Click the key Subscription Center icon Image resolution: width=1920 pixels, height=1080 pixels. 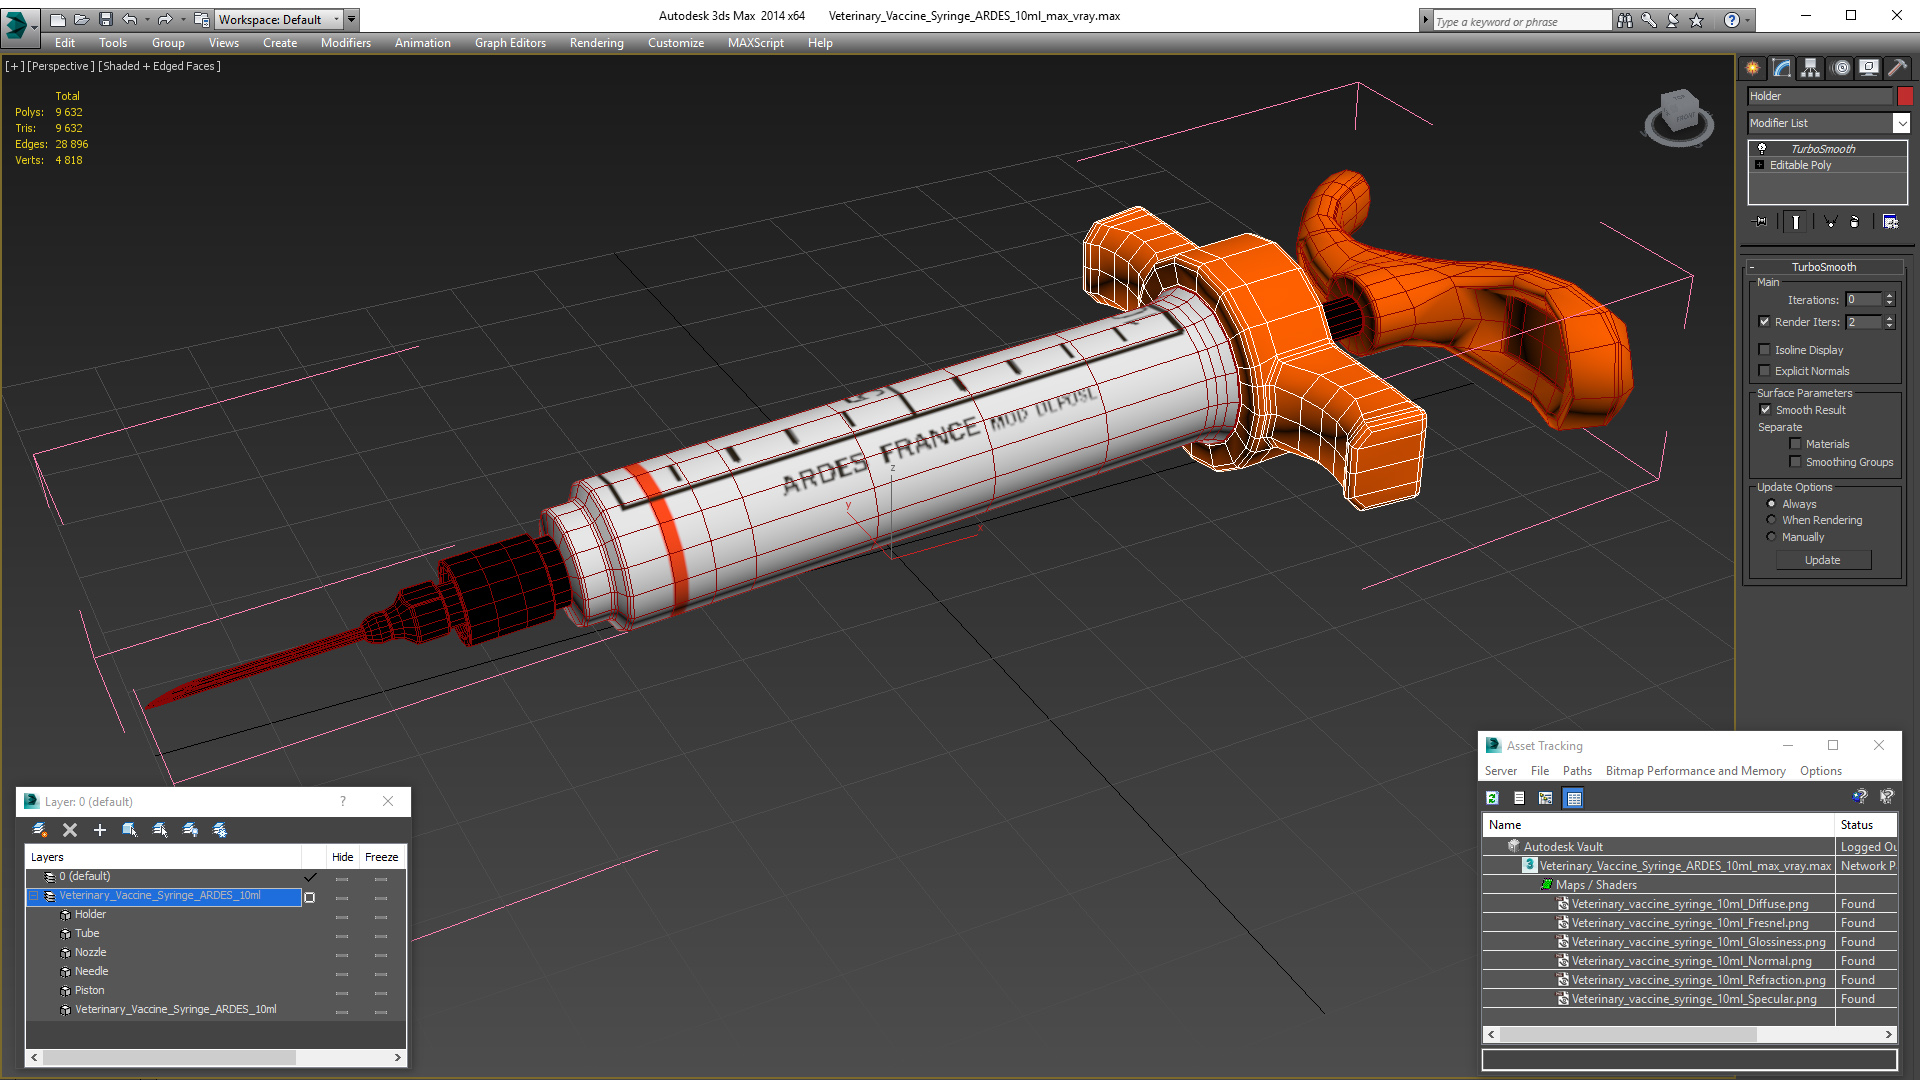(1649, 20)
